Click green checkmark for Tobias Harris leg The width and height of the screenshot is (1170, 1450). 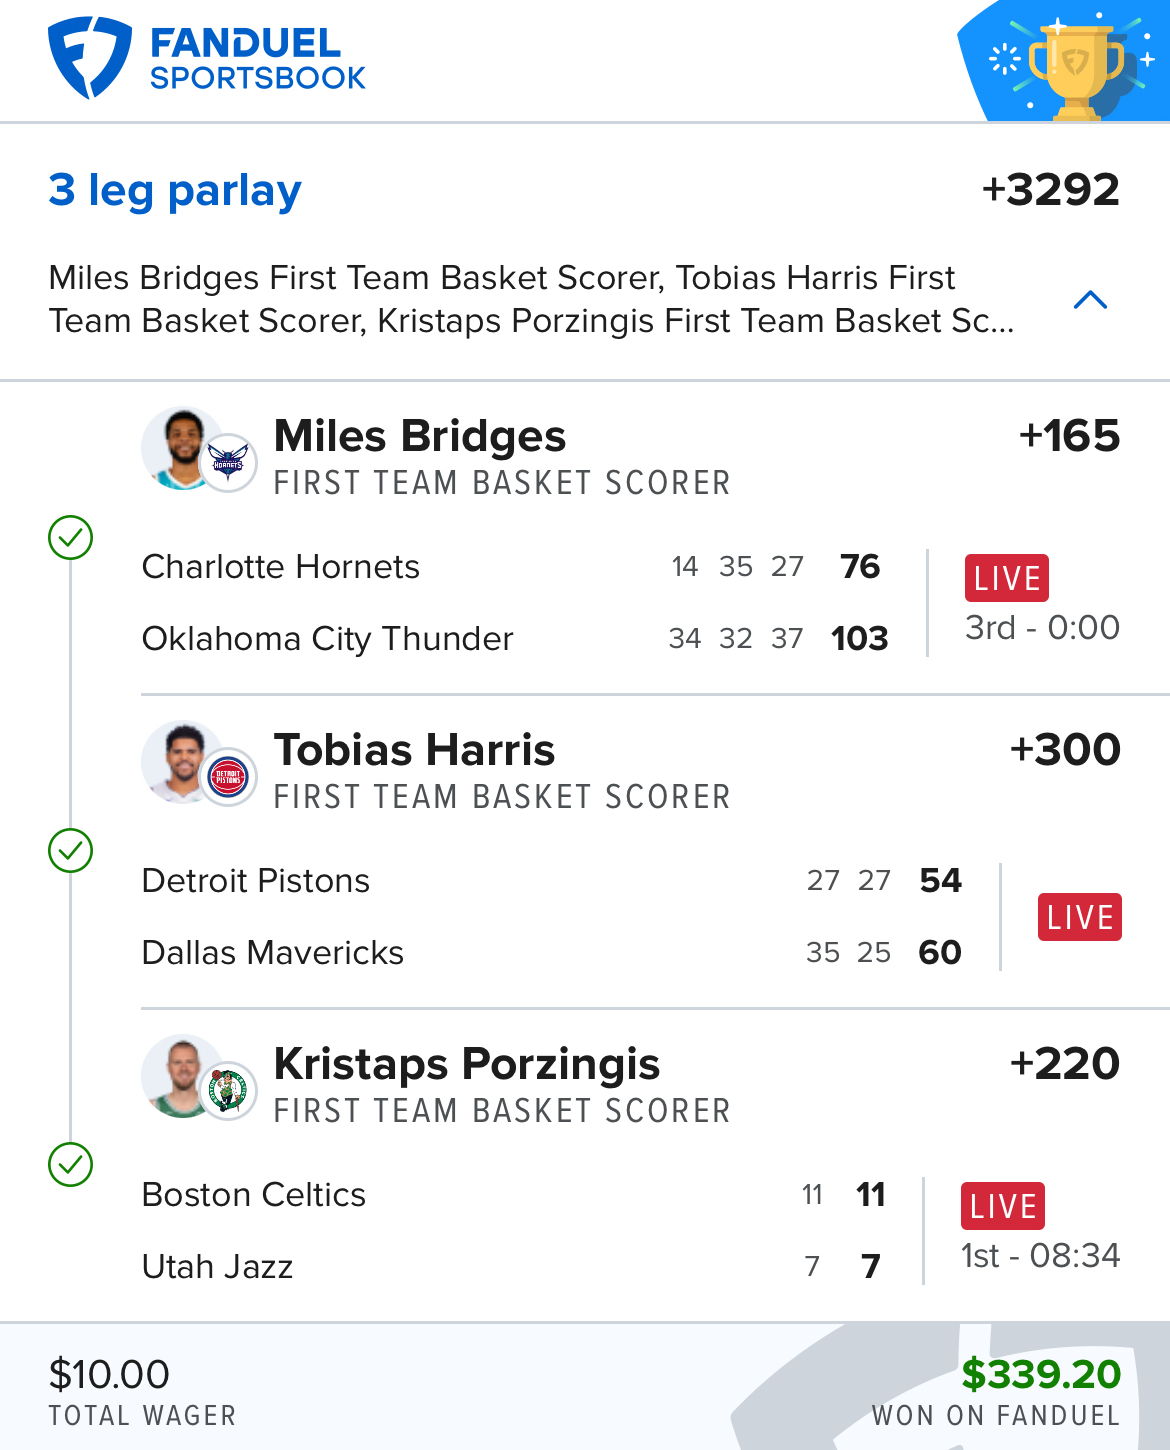(71, 851)
